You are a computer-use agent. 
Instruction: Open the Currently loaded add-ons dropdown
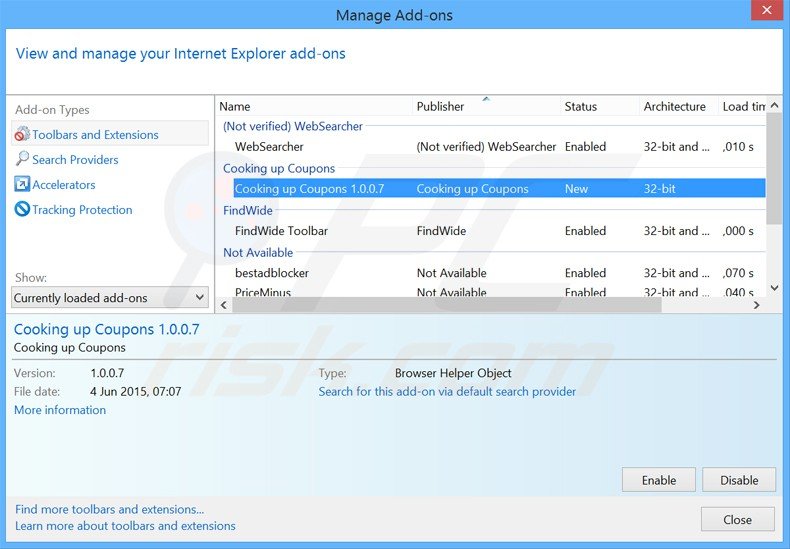110,298
